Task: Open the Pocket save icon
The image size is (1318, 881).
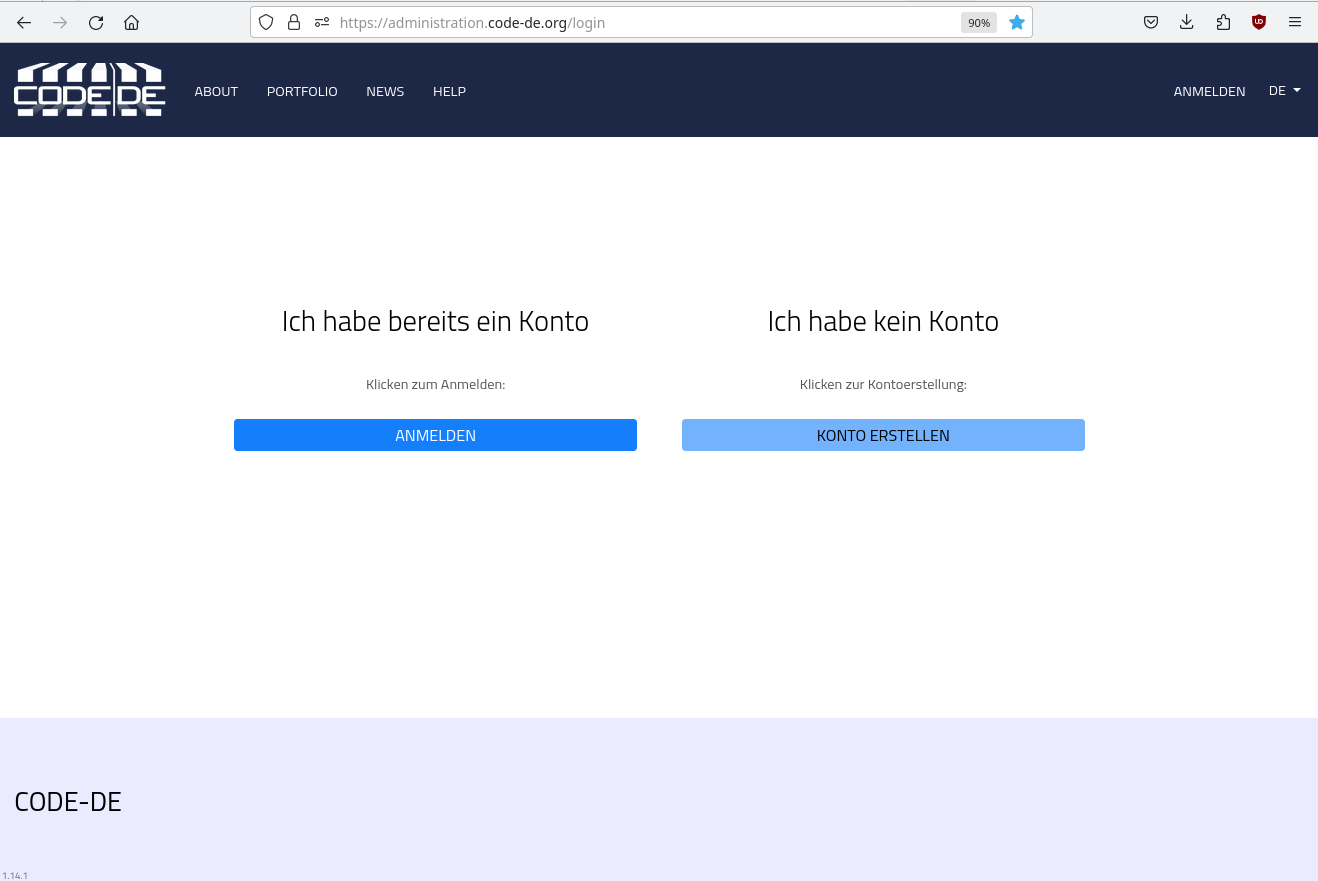Action: [x=1151, y=22]
